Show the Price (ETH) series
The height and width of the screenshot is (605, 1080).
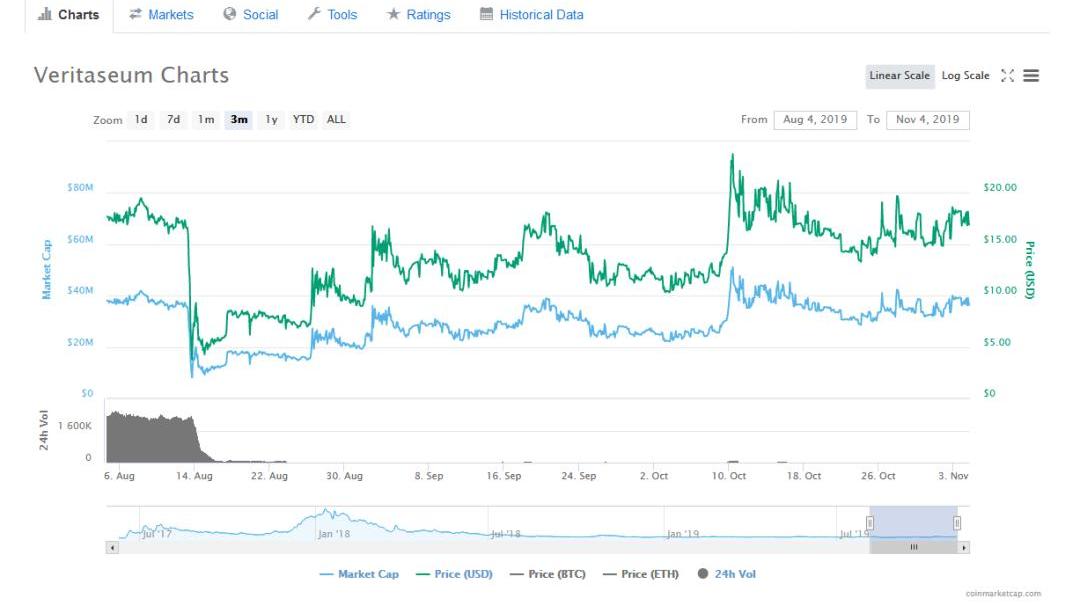[x=639, y=574]
